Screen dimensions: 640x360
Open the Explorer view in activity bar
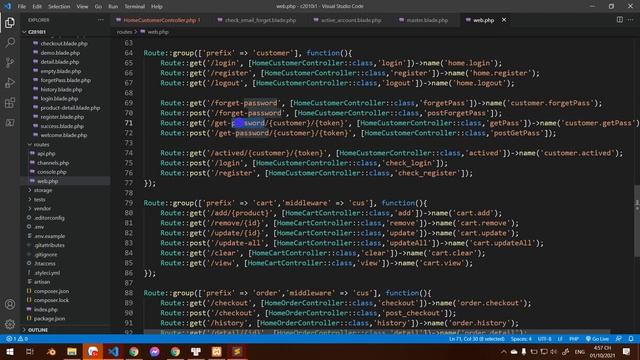coord(10,22)
